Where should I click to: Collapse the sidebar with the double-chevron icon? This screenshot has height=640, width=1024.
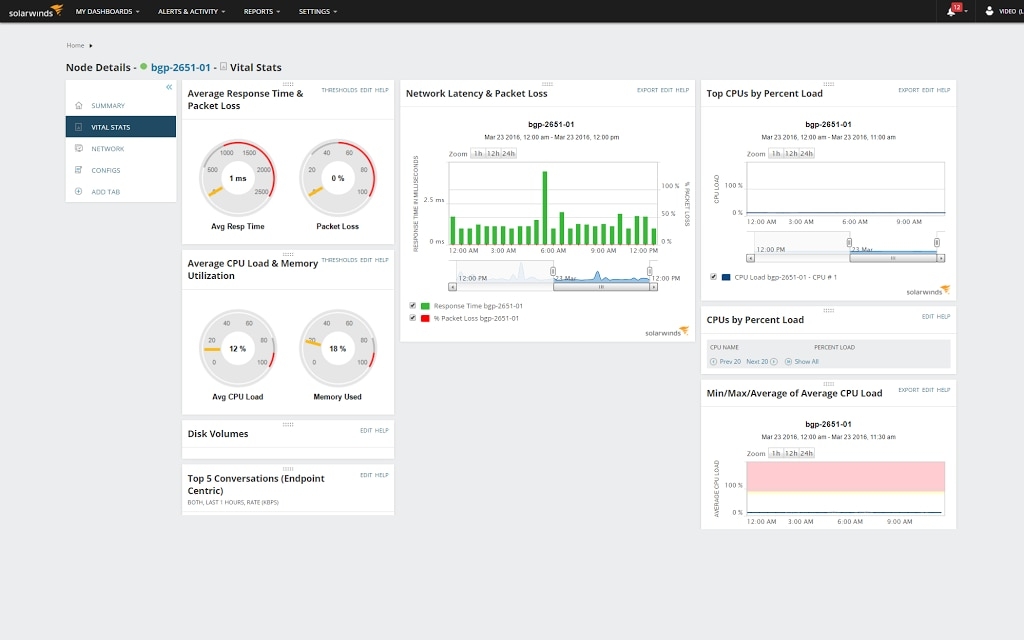tap(168, 87)
